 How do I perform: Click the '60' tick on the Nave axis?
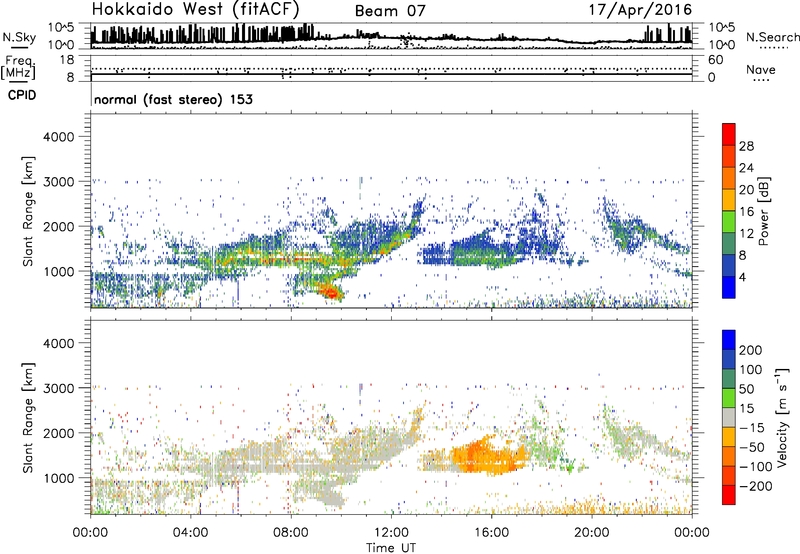[x=715, y=60]
